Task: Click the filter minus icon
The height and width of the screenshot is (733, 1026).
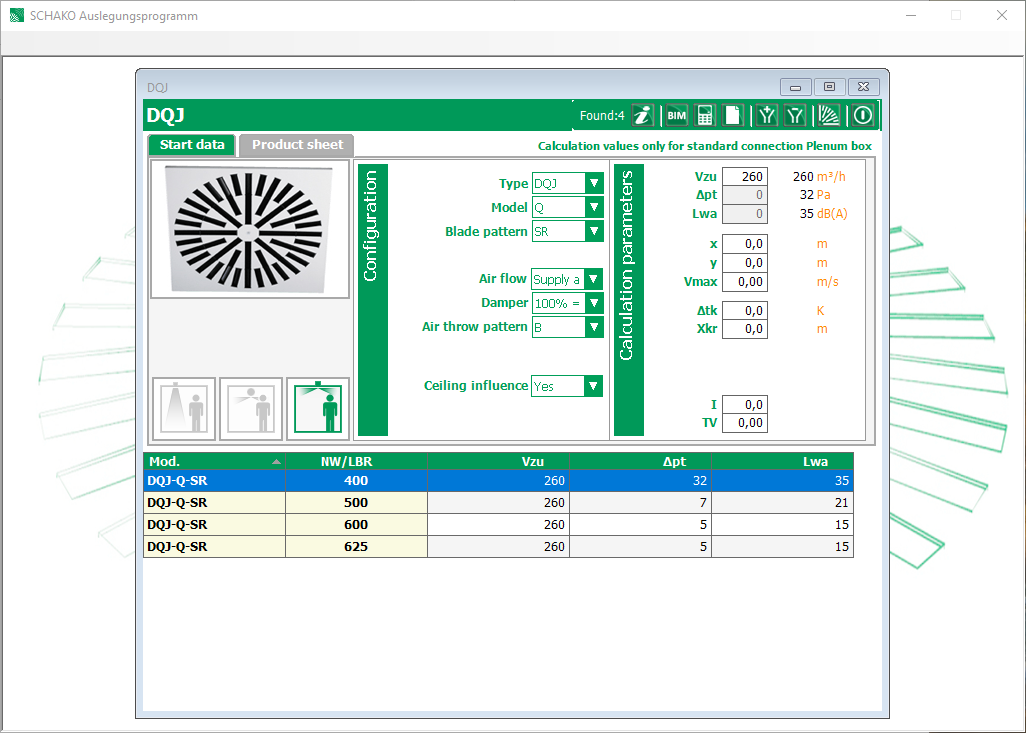Action: click(795, 115)
